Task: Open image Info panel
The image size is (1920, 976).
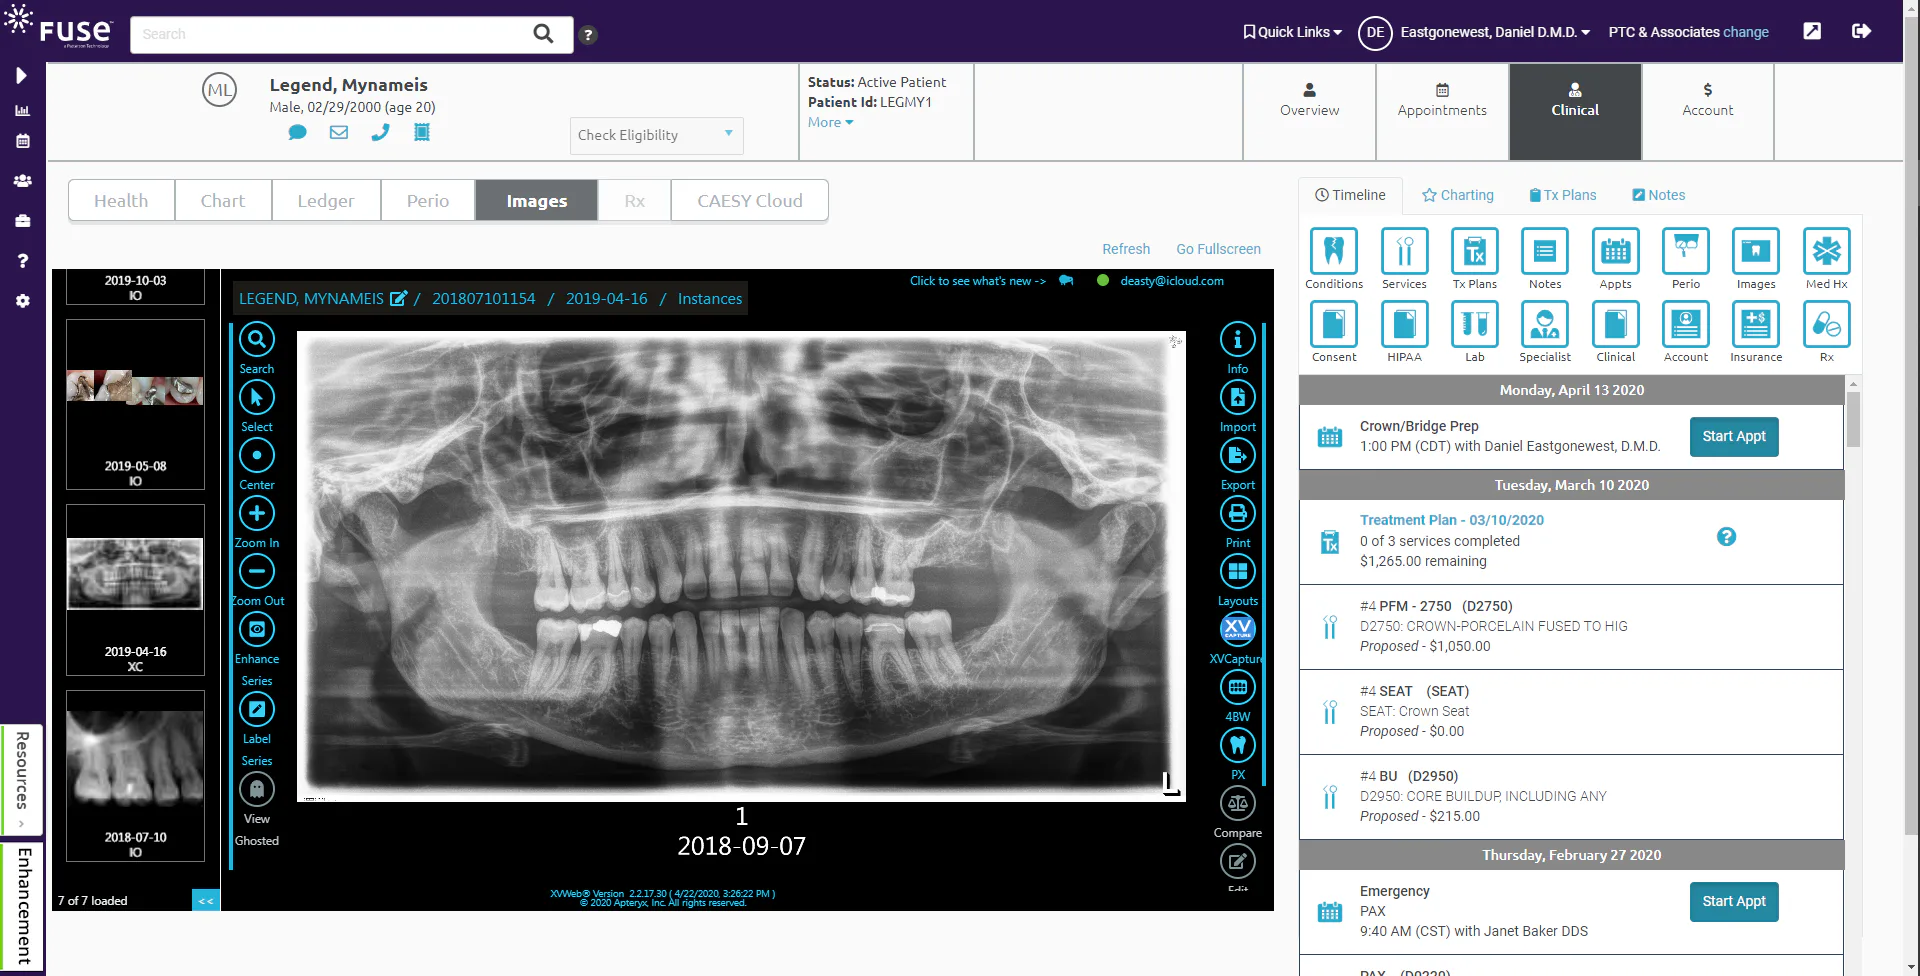Action: click(x=1238, y=340)
